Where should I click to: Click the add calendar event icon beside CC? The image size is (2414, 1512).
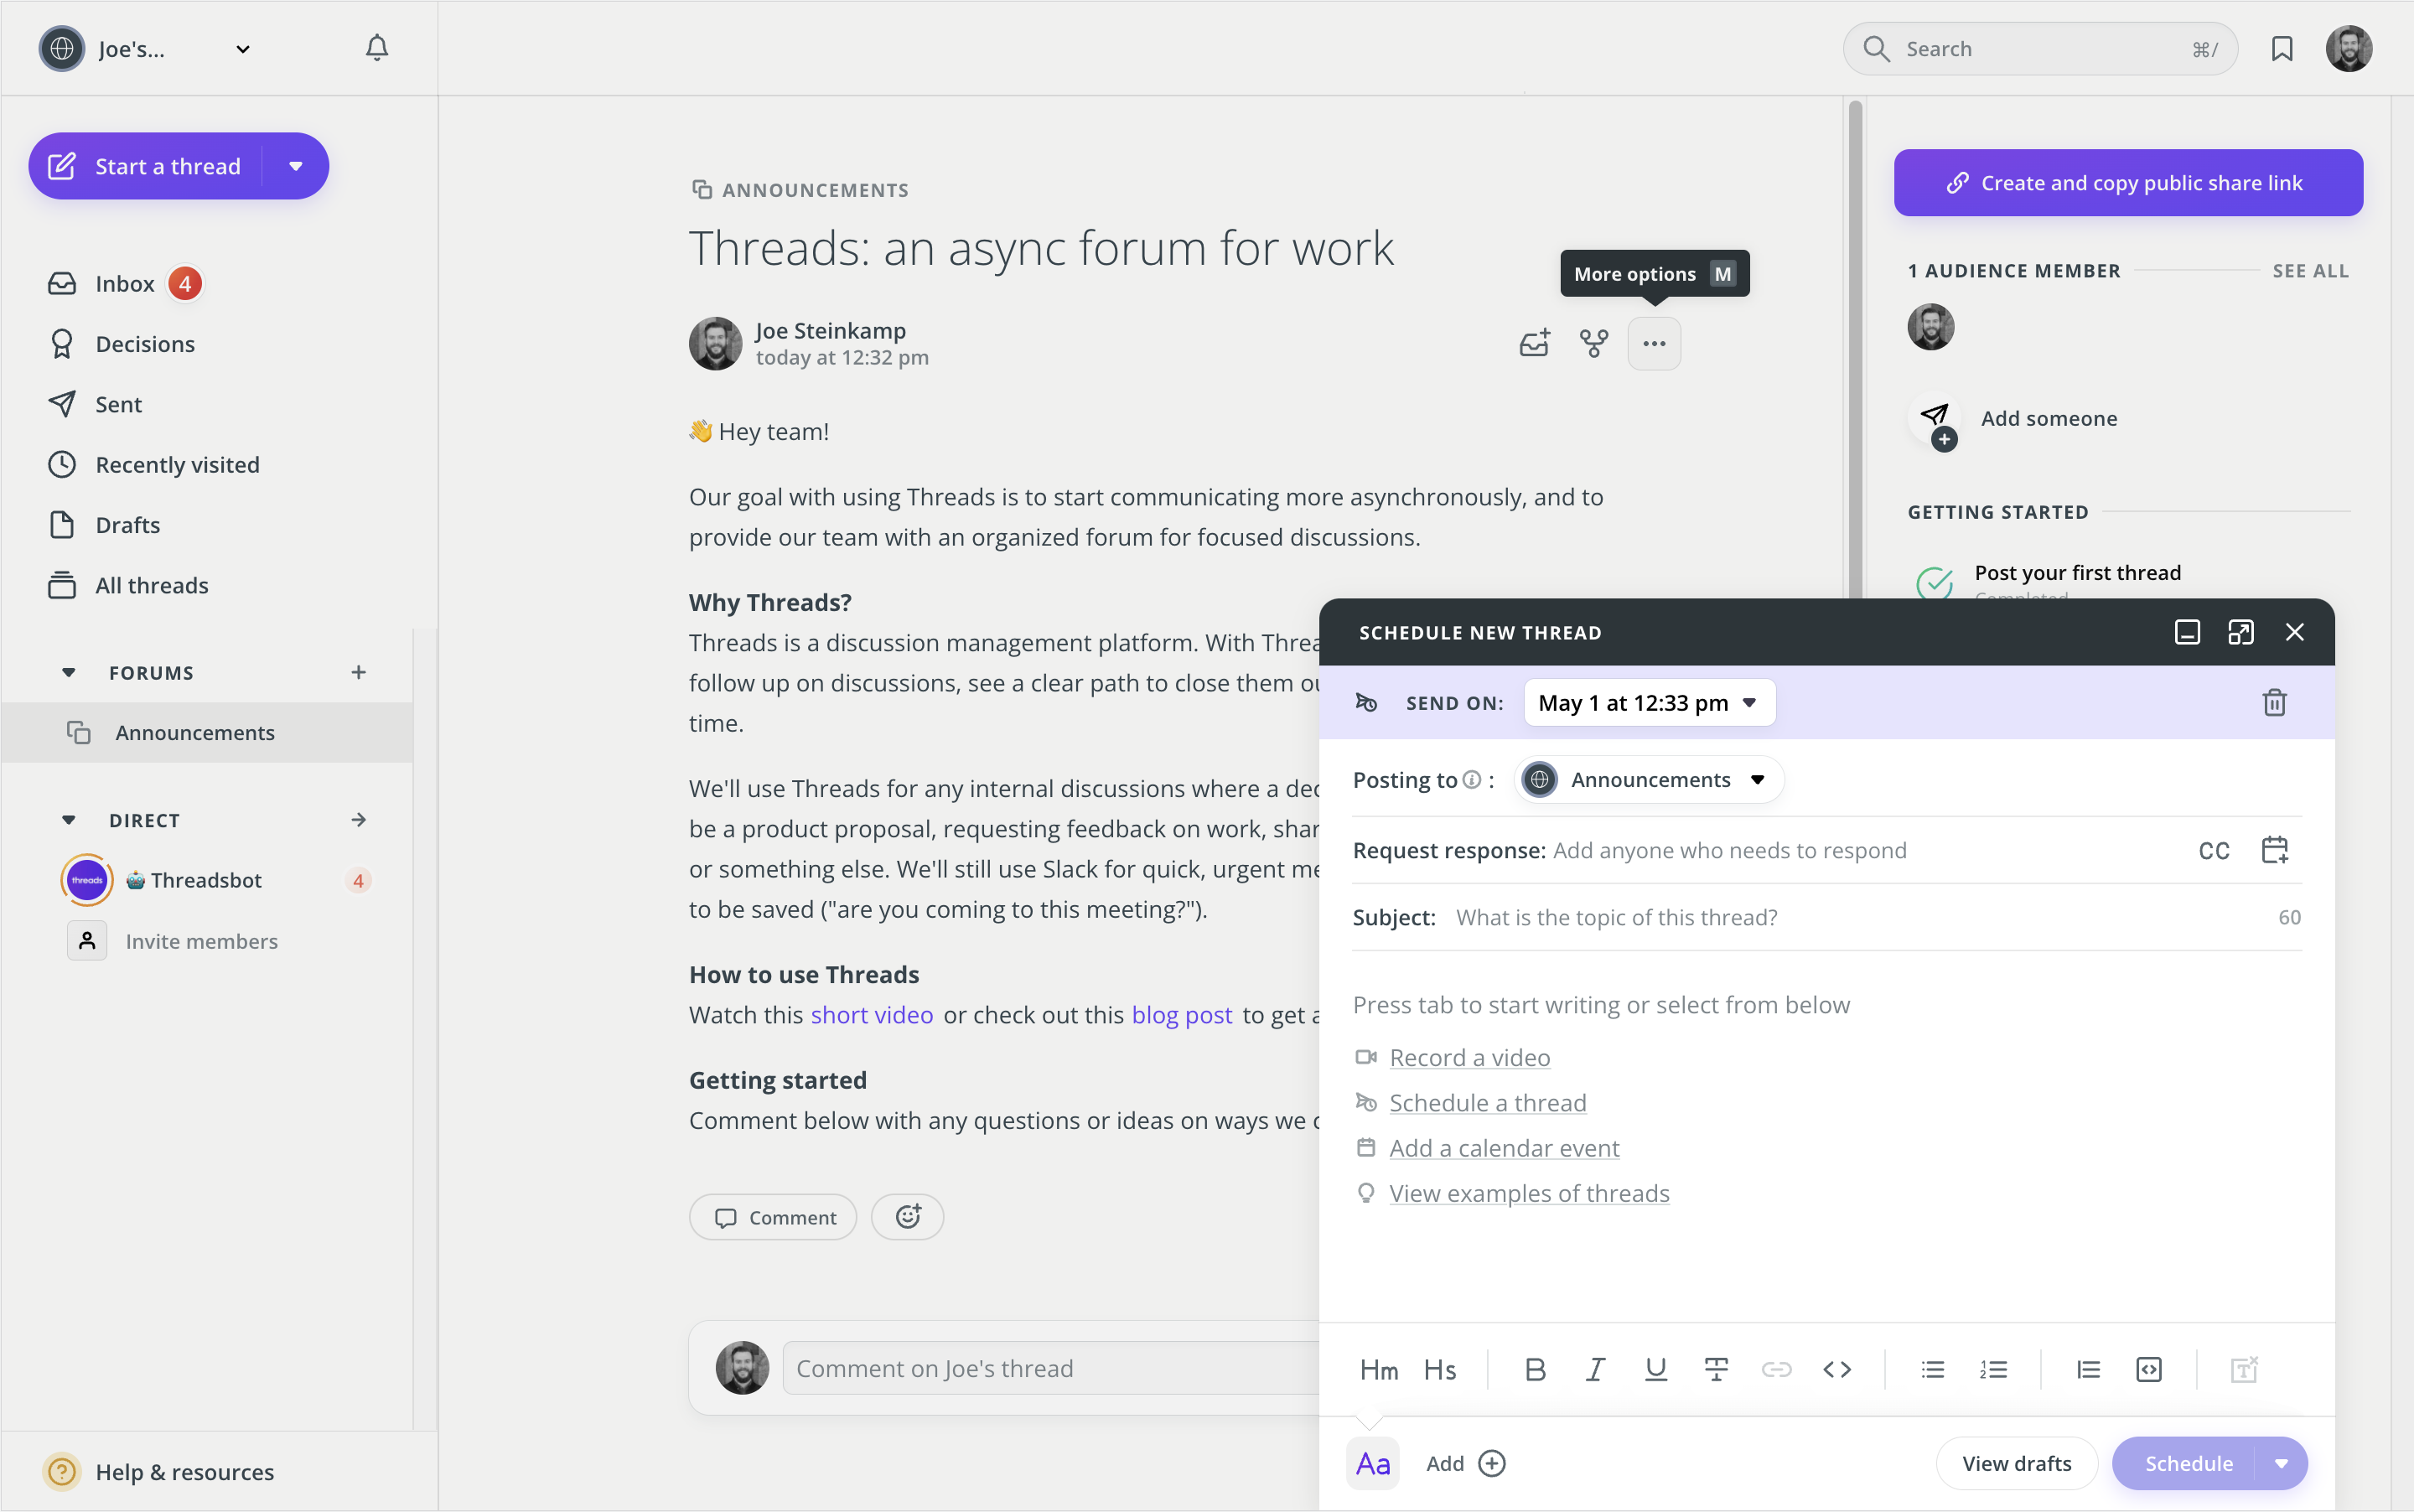click(2274, 850)
